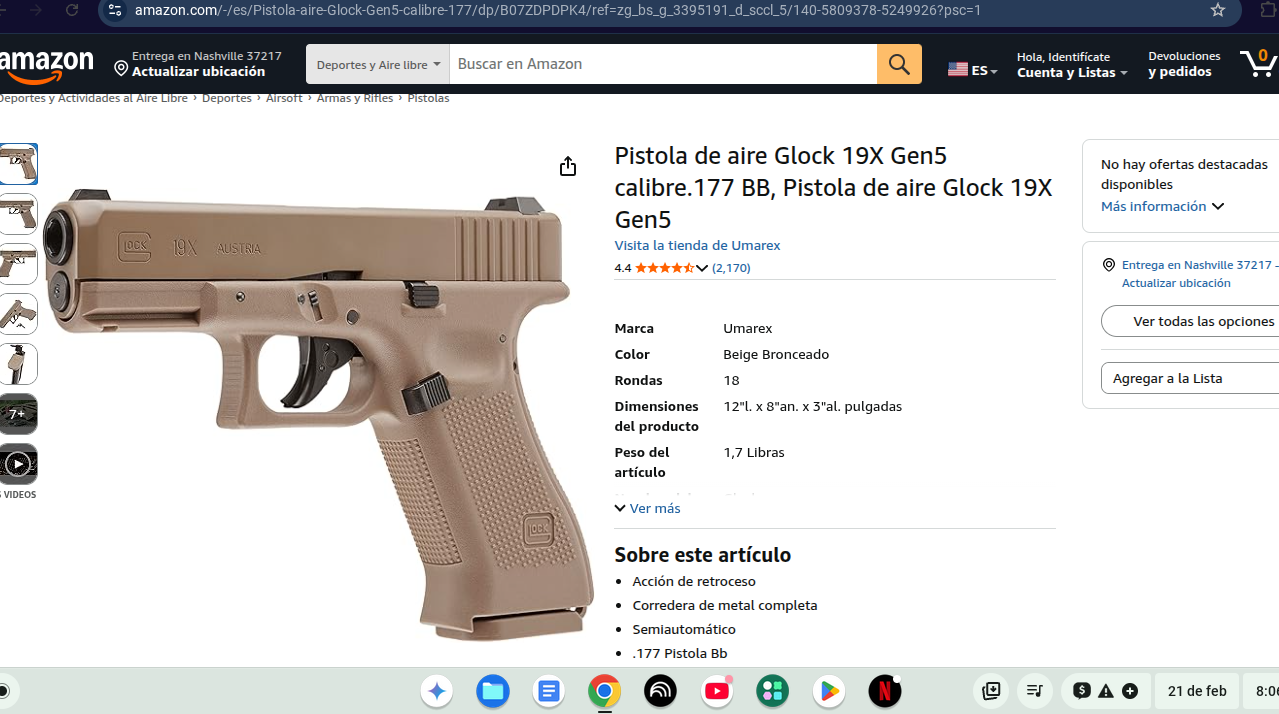Viewport: 1279px width, 714px height.
Task: Click the orange search magnifier button
Action: [x=899, y=64]
